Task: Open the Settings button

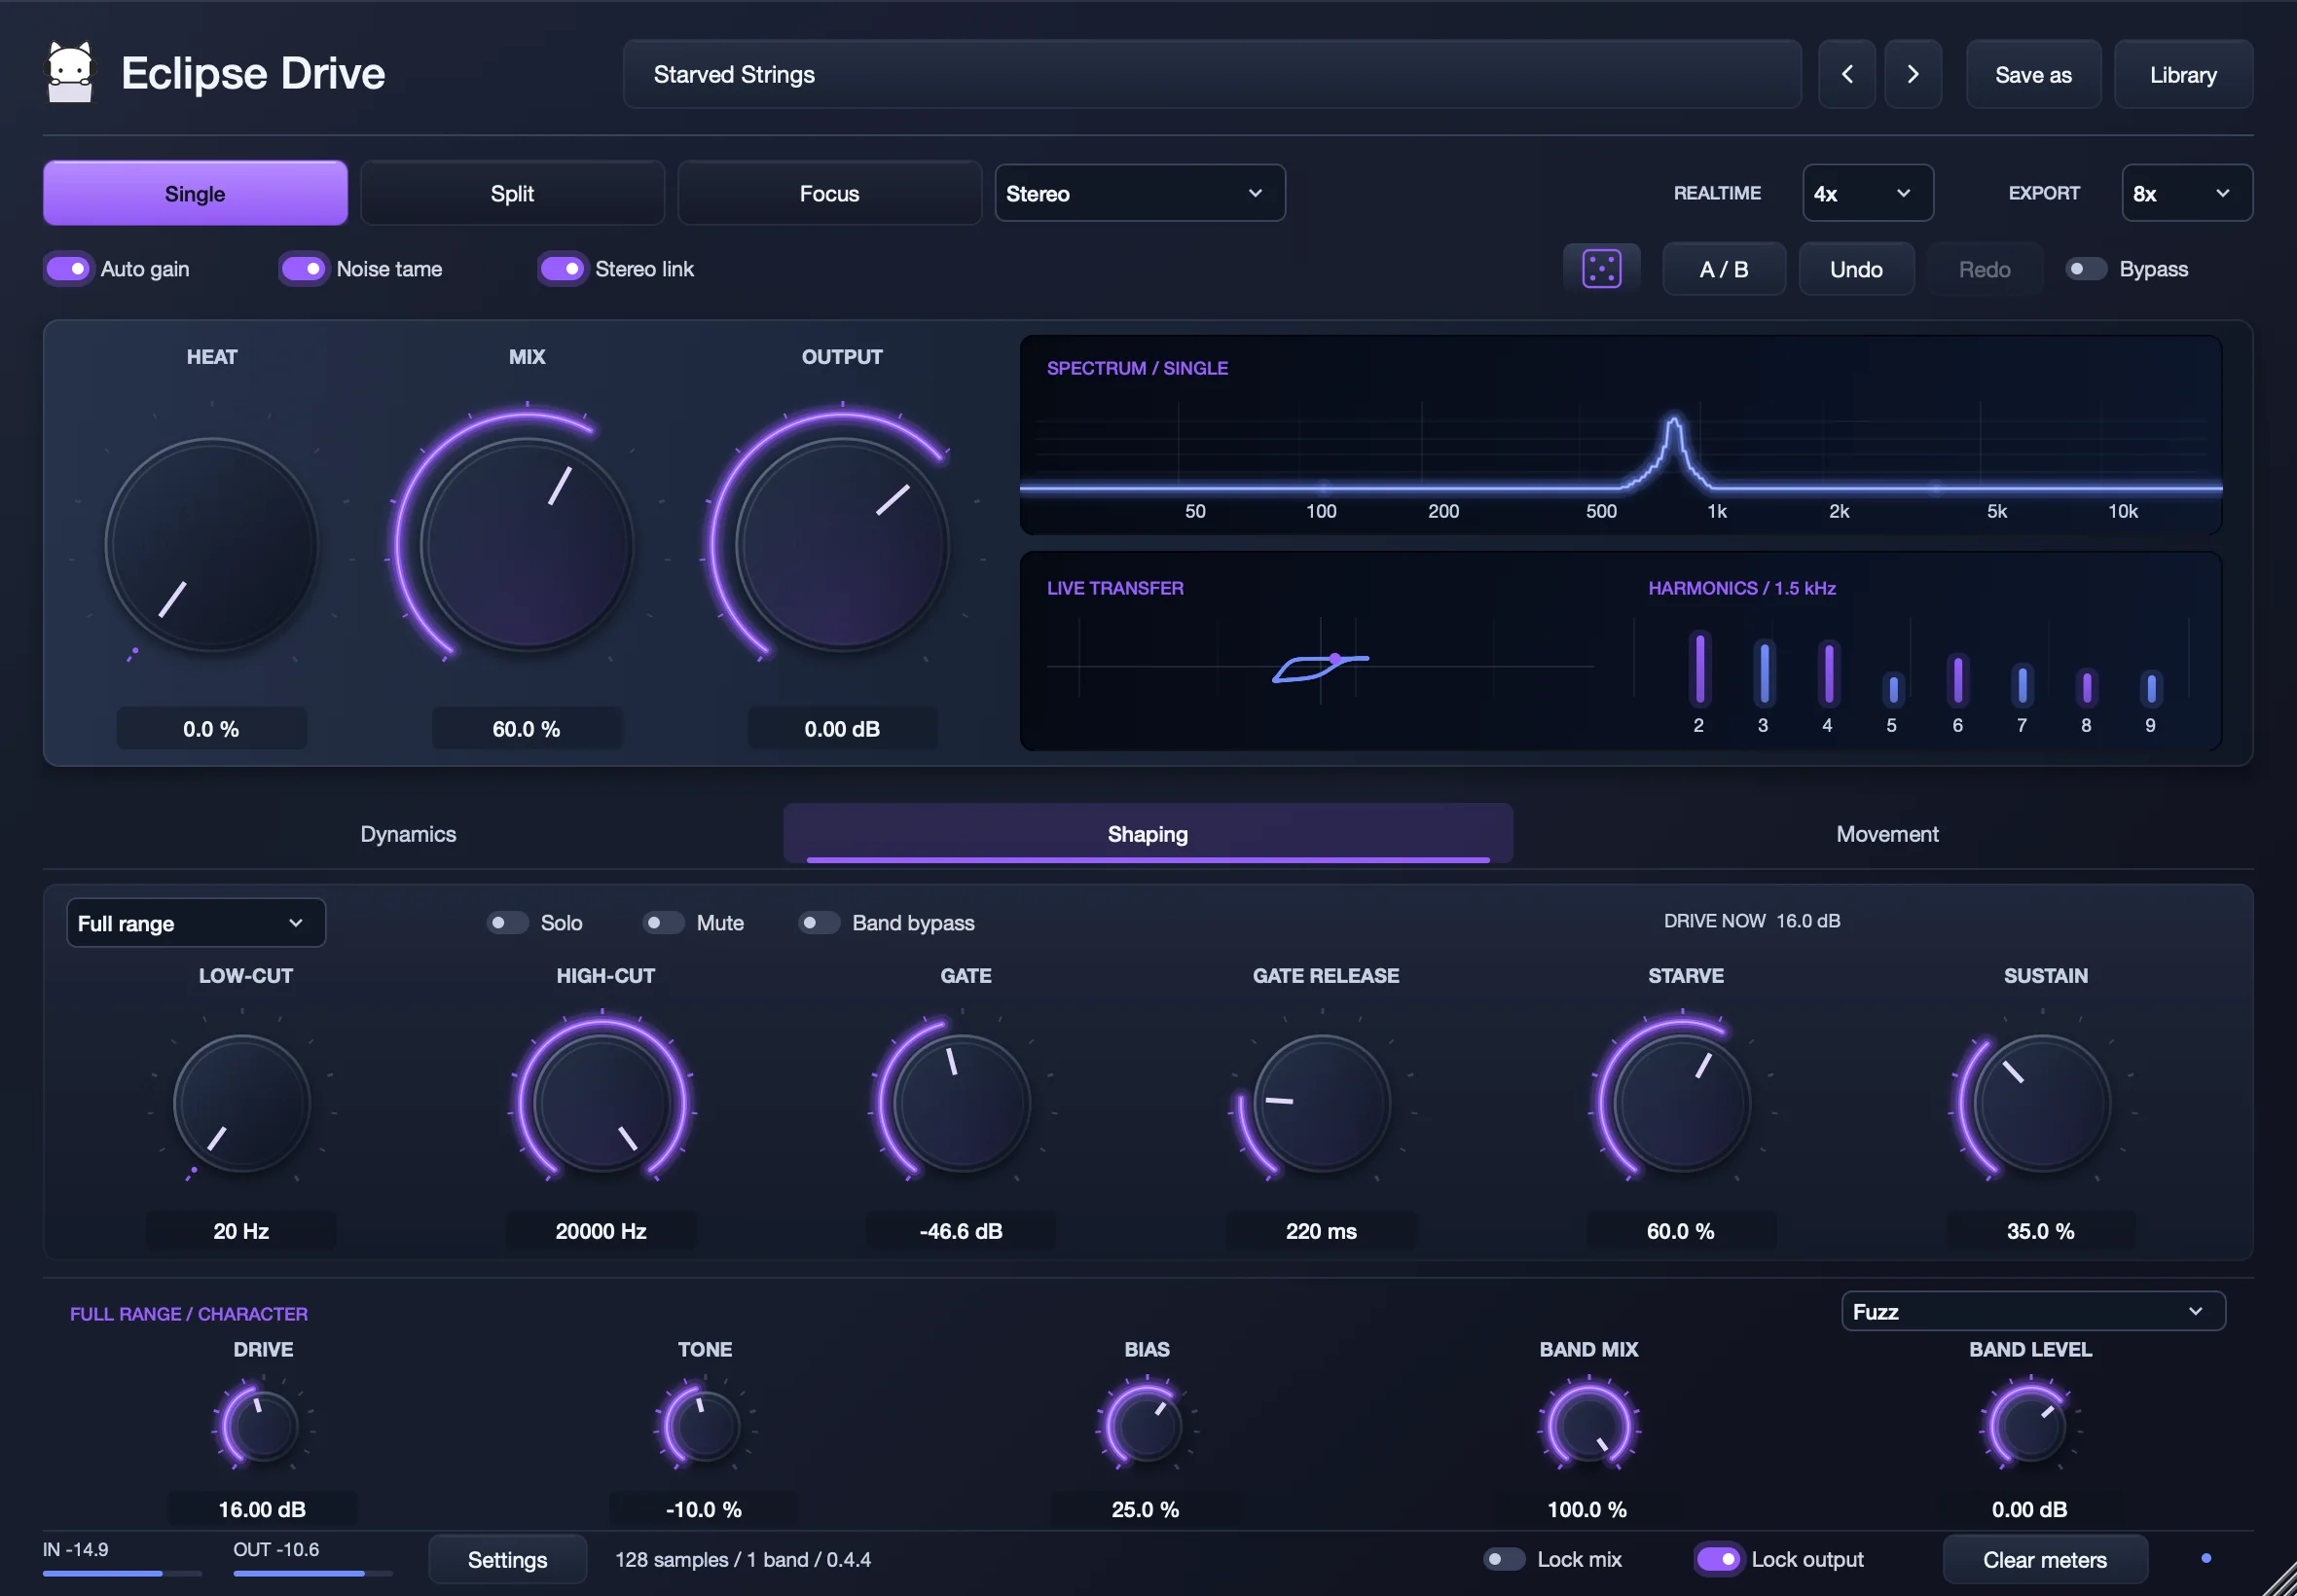Action: pyautogui.click(x=507, y=1559)
